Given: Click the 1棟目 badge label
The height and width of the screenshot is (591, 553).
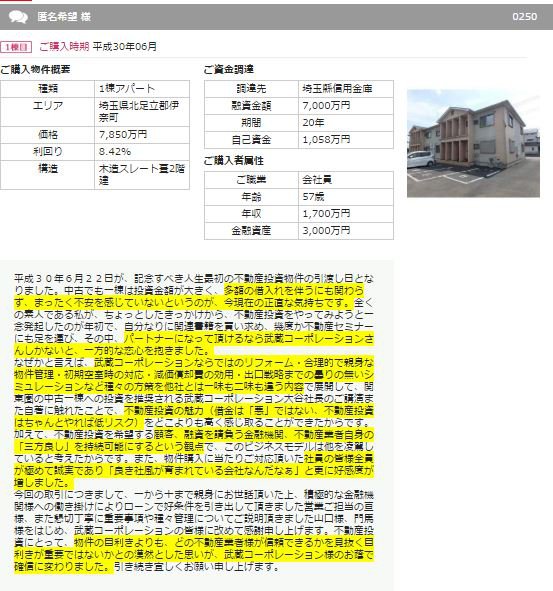Looking at the screenshot, I should 16,47.
